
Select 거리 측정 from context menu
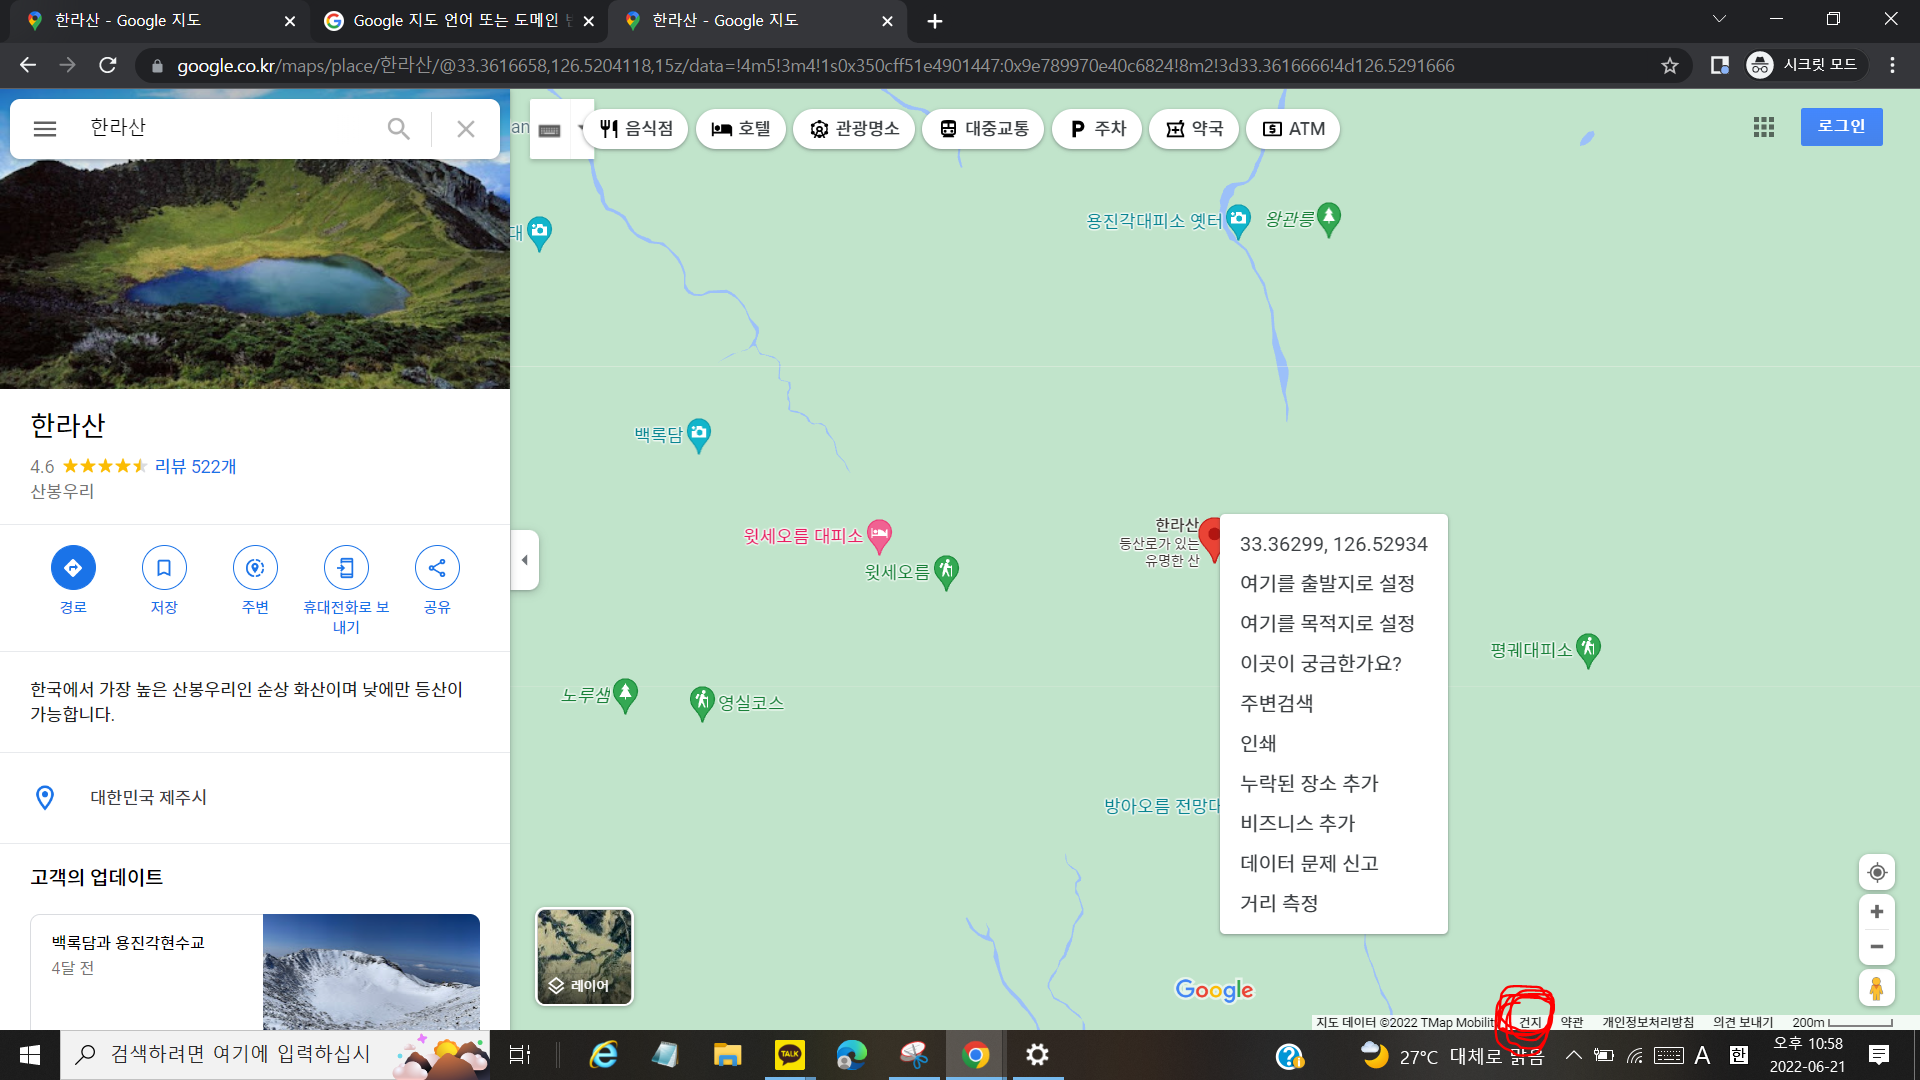pos(1279,903)
